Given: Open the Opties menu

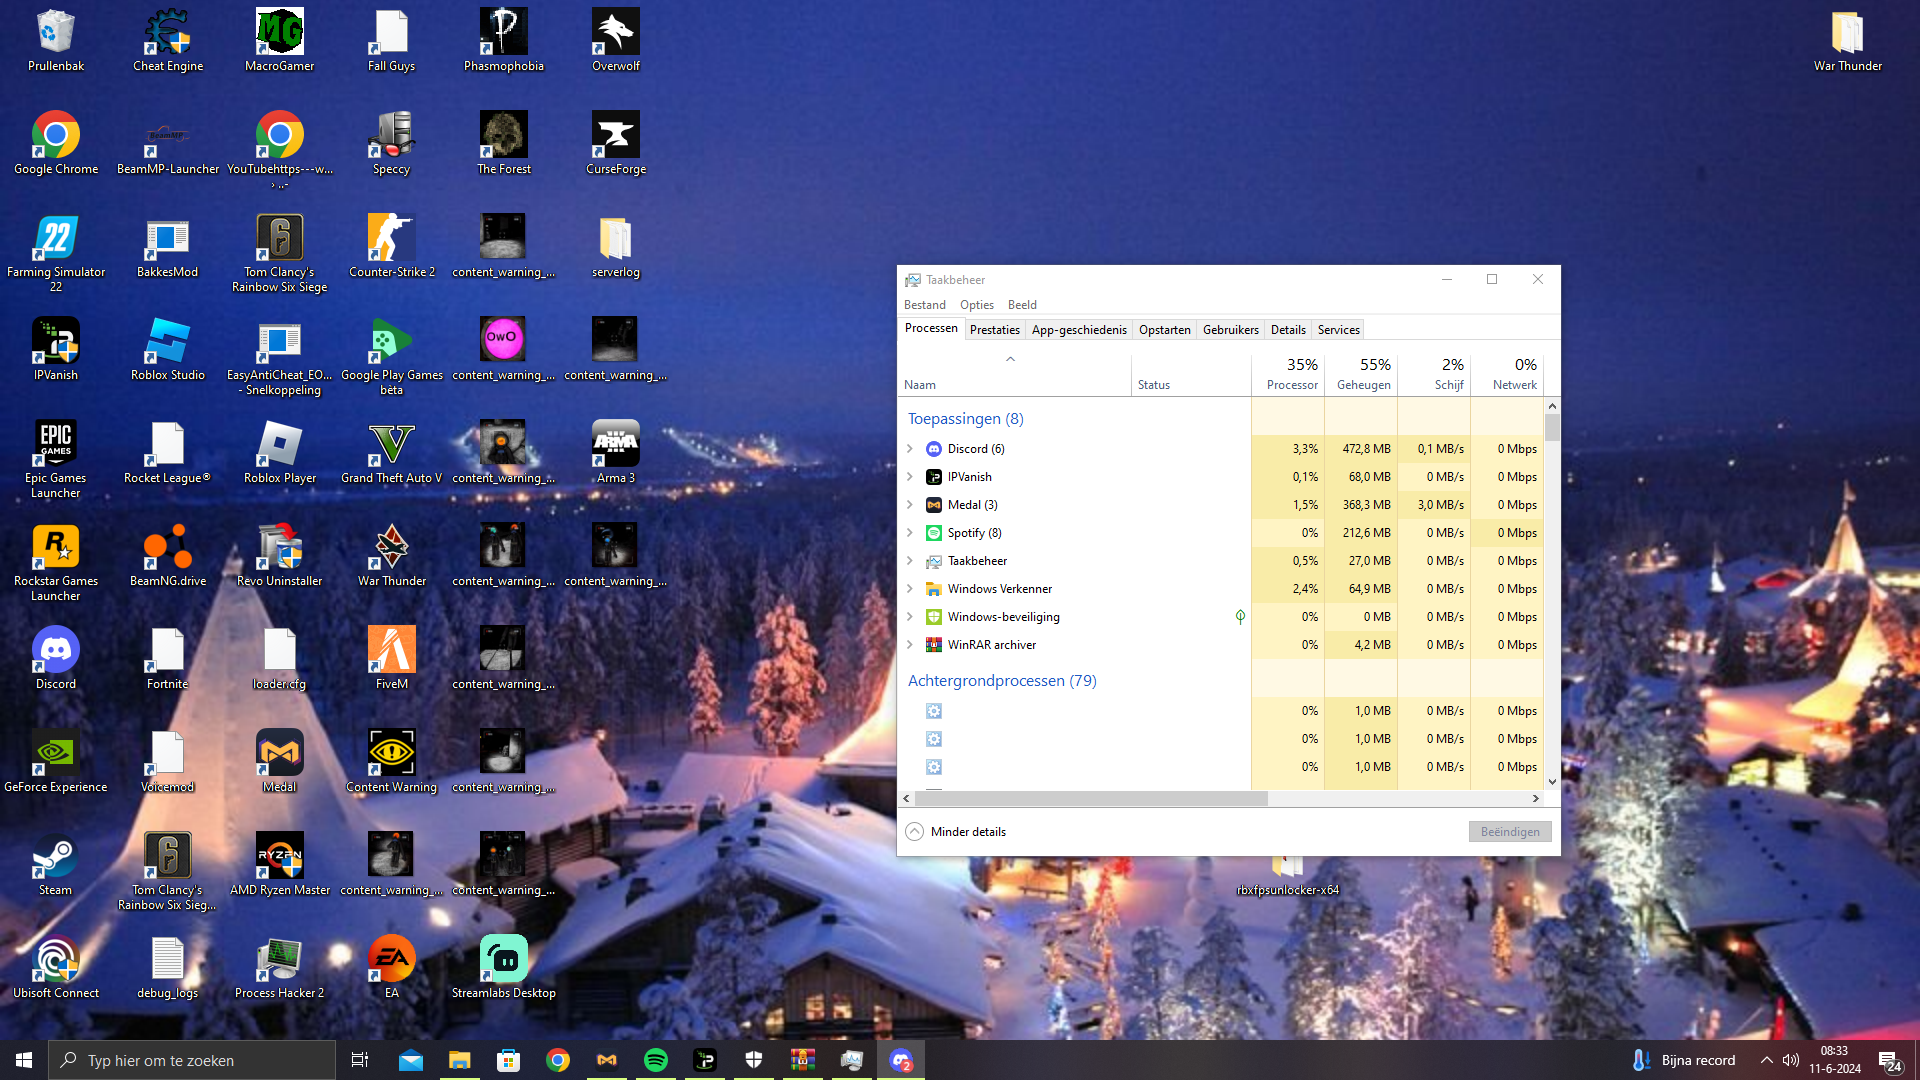Looking at the screenshot, I should pyautogui.click(x=976, y=305).
